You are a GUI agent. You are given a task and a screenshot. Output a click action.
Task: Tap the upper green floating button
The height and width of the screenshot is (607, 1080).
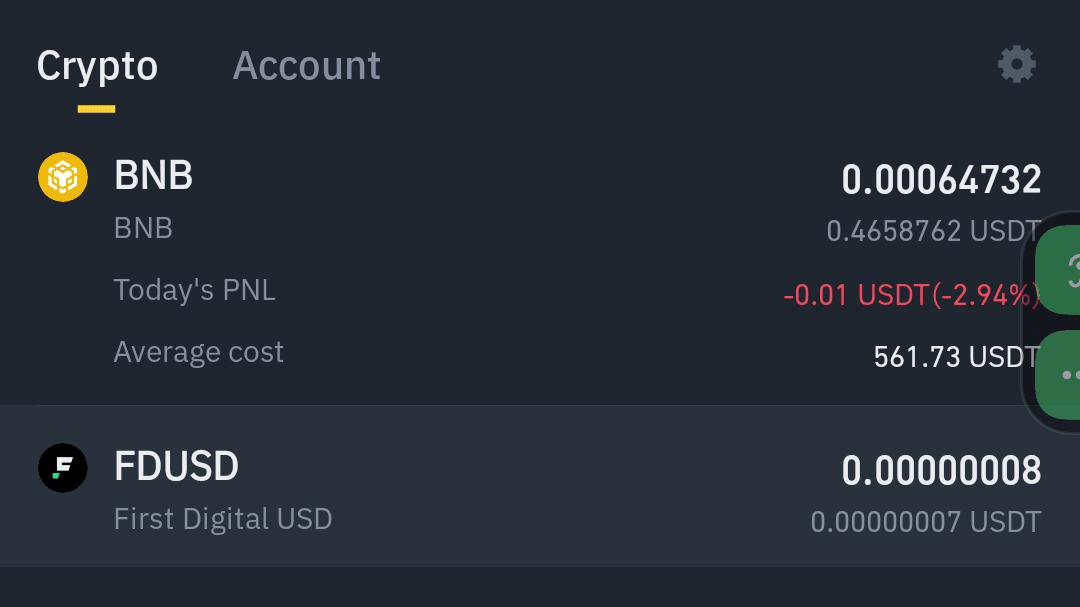pyautogui.click(x=1060, y=268)
